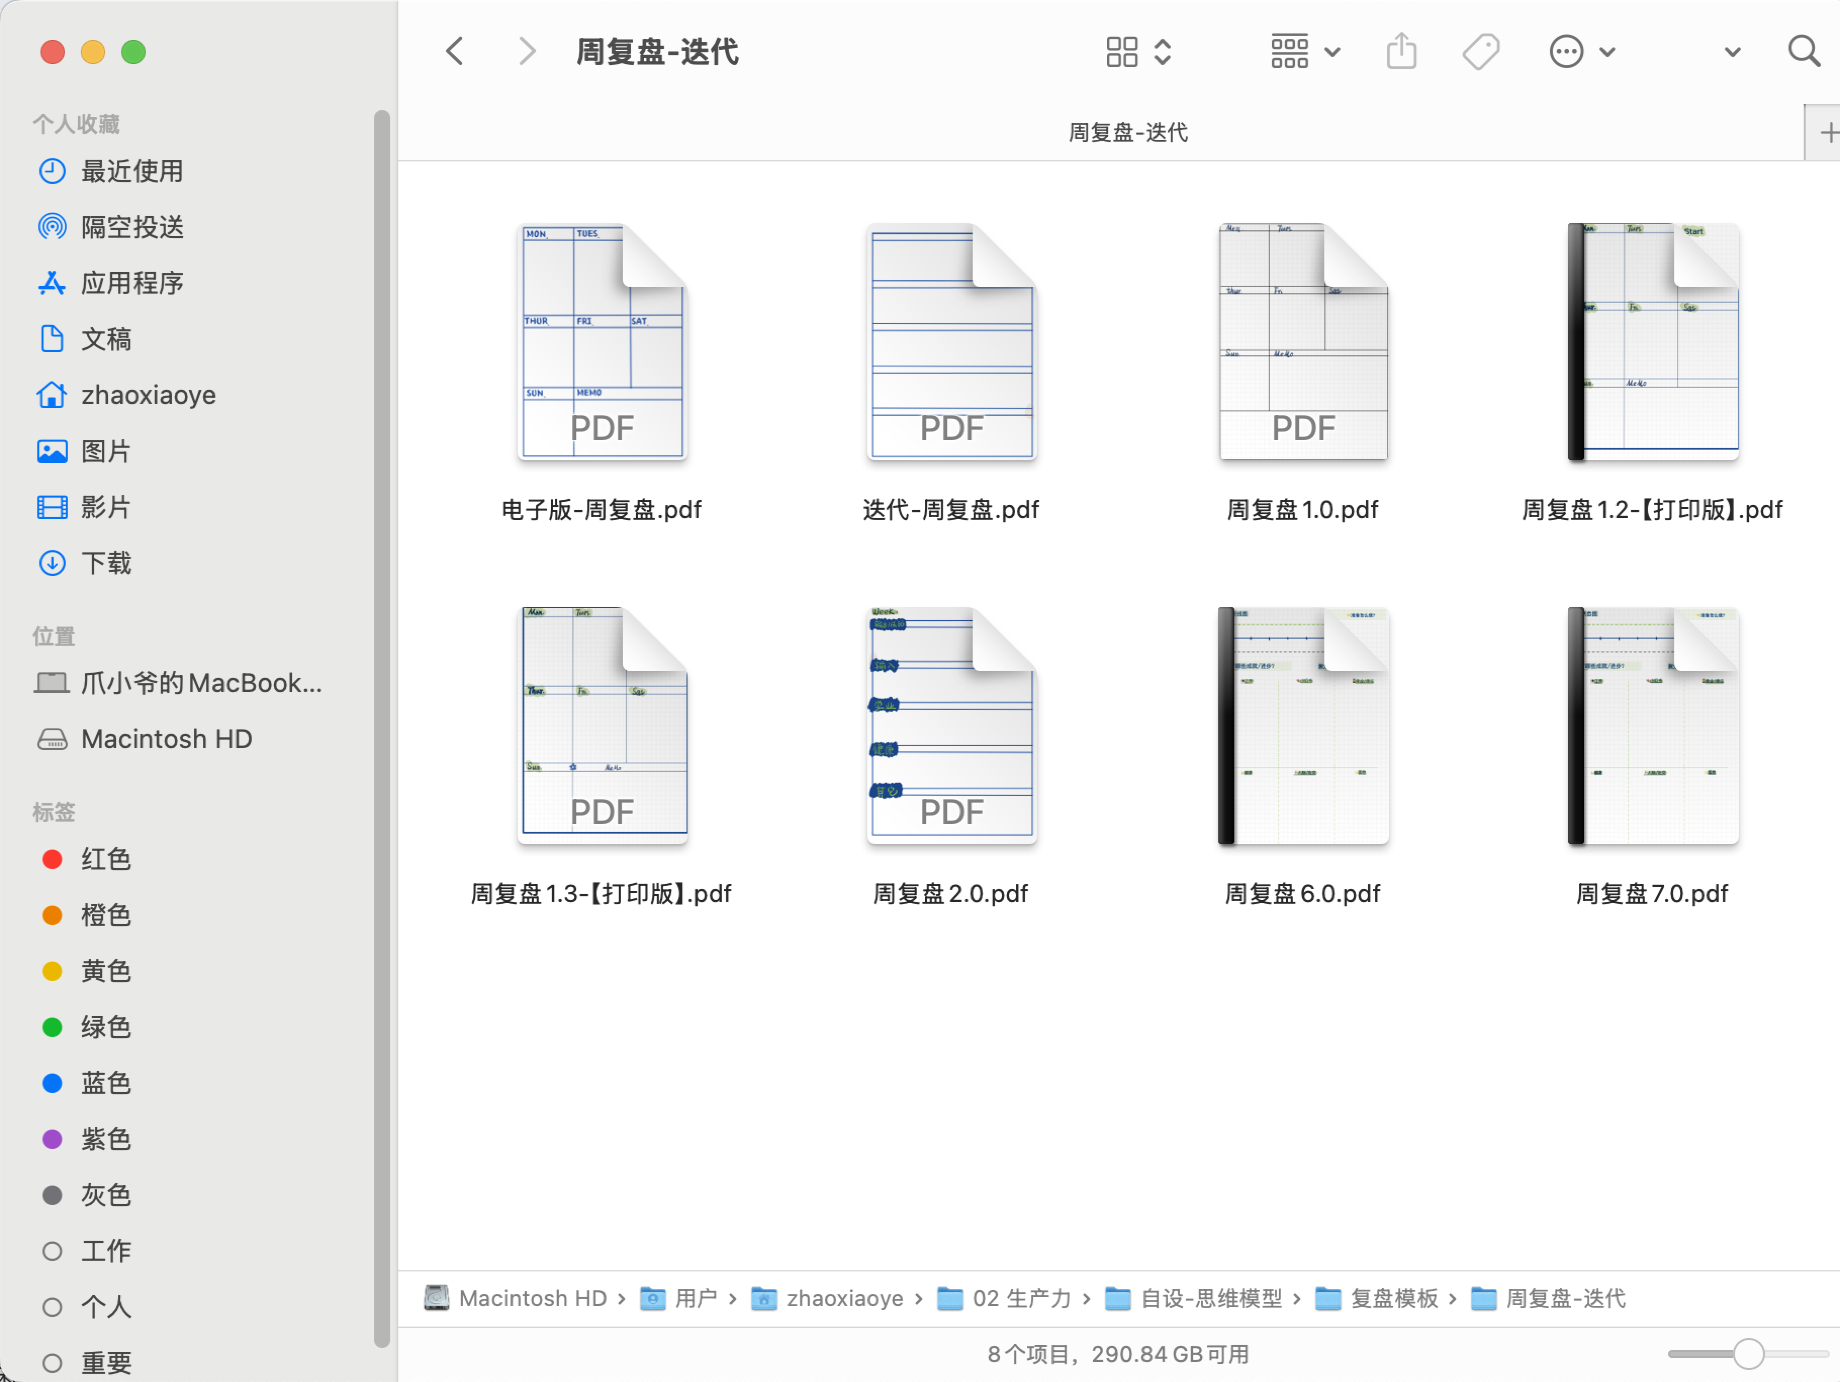Click the sidebar scrollbar

pos(381,729)
